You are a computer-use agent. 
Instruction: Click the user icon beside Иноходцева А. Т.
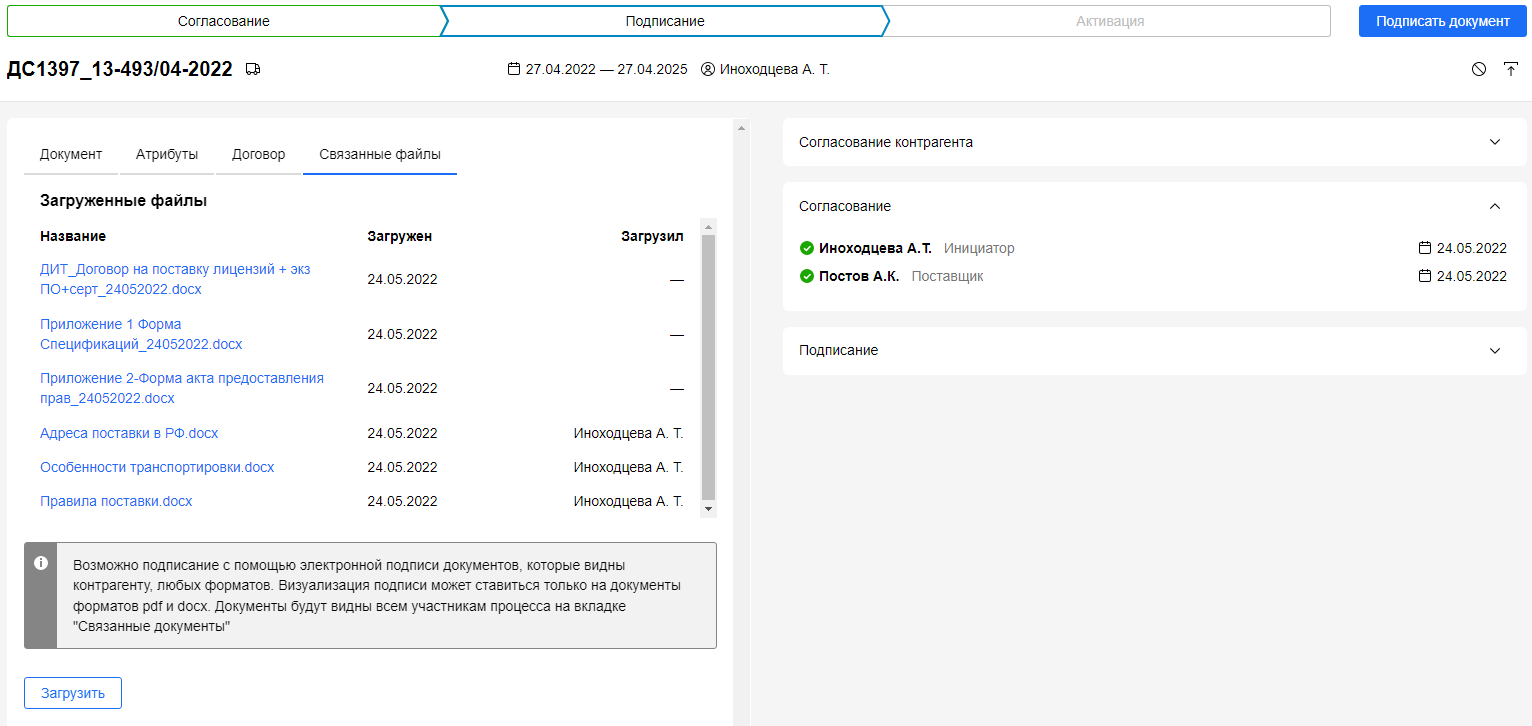(708, 70)
